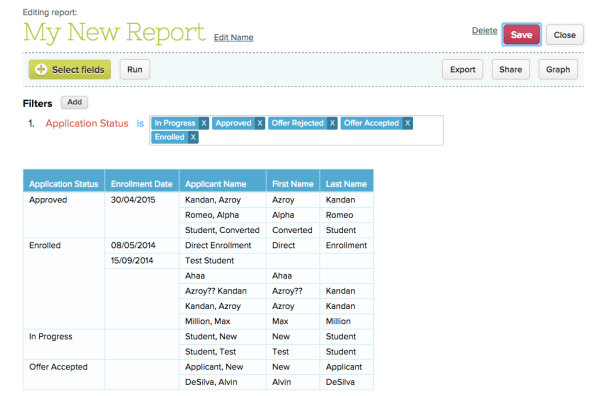Click applicant 'Student, New'

click(211, 337)
